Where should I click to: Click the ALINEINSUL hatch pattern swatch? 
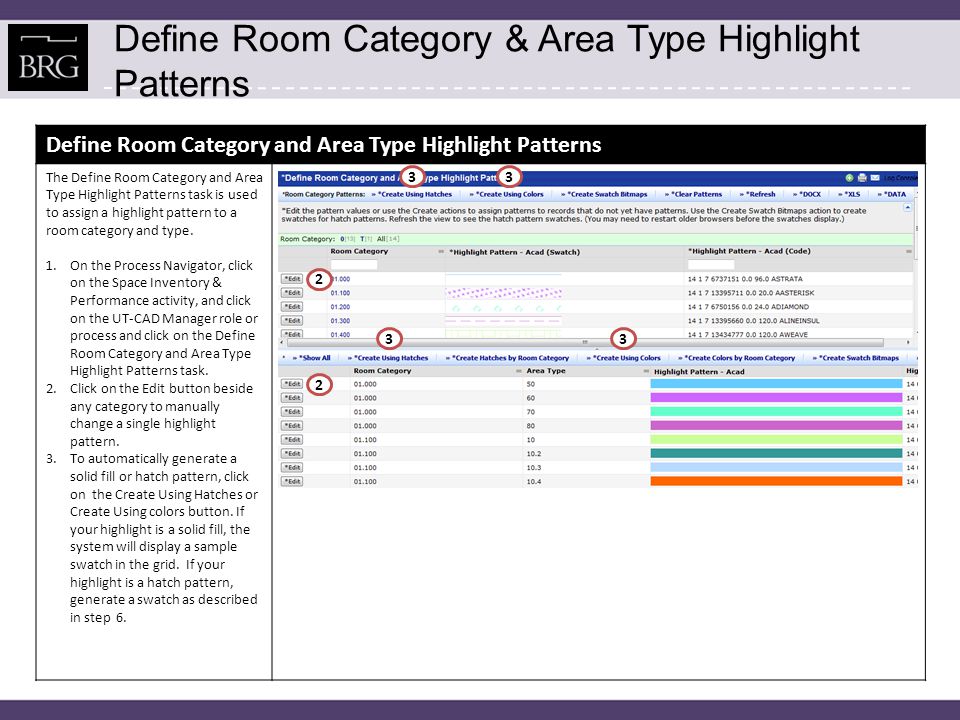503,321
